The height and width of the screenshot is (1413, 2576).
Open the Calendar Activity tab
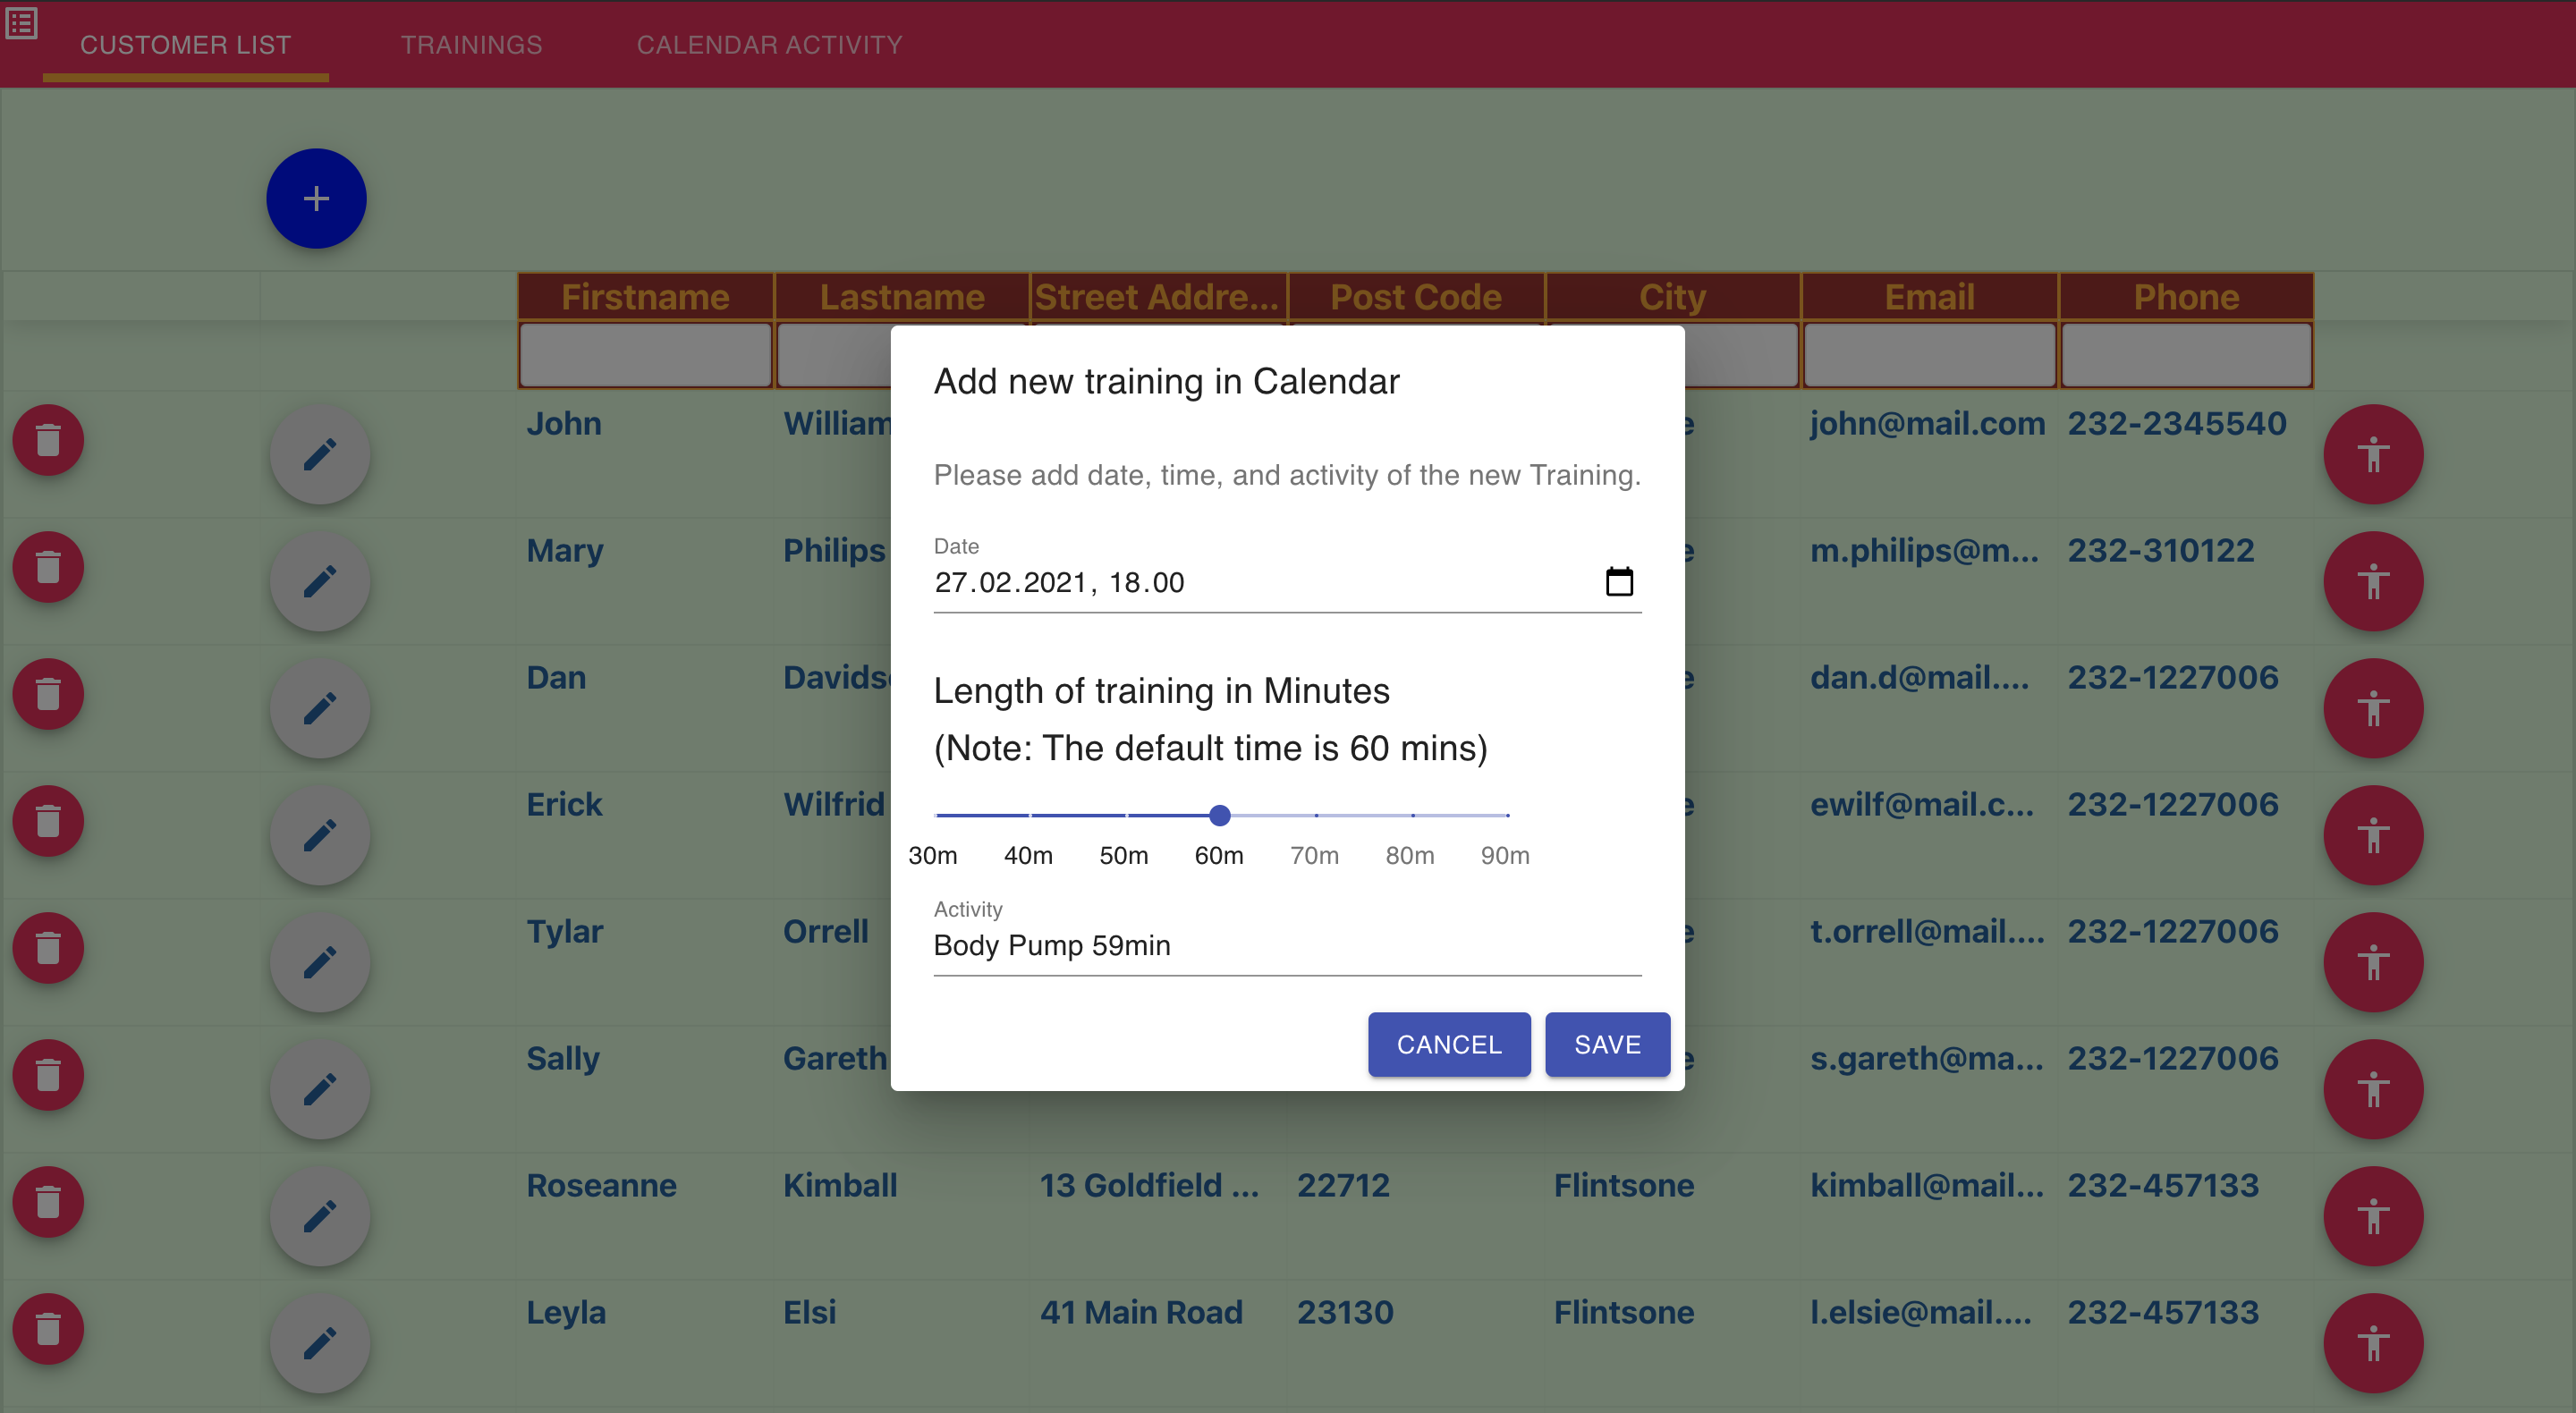point(769,45)
